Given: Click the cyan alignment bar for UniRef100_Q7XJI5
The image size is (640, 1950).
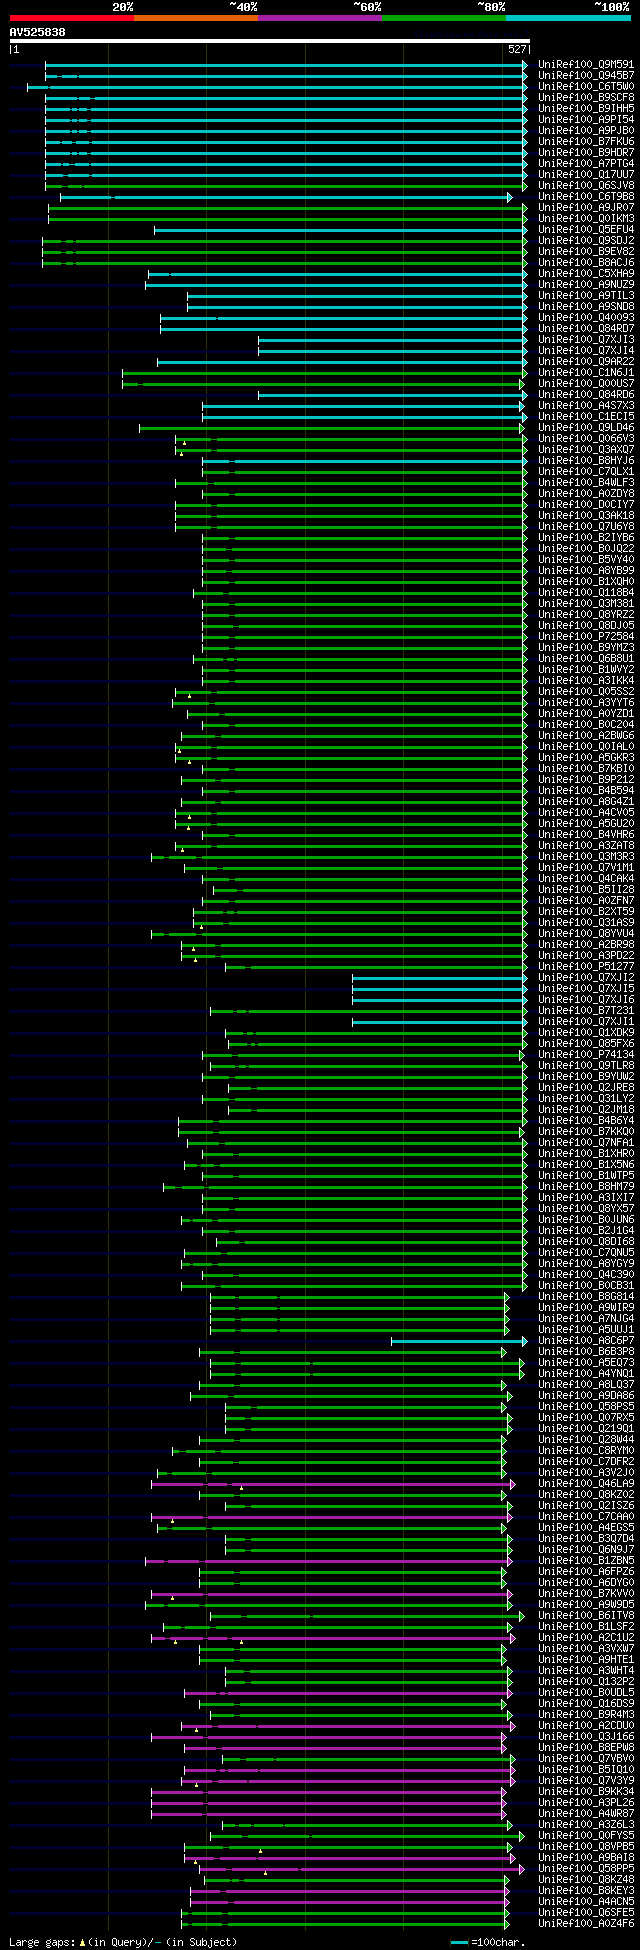Looking at the screenshot, I should point(439,988).
